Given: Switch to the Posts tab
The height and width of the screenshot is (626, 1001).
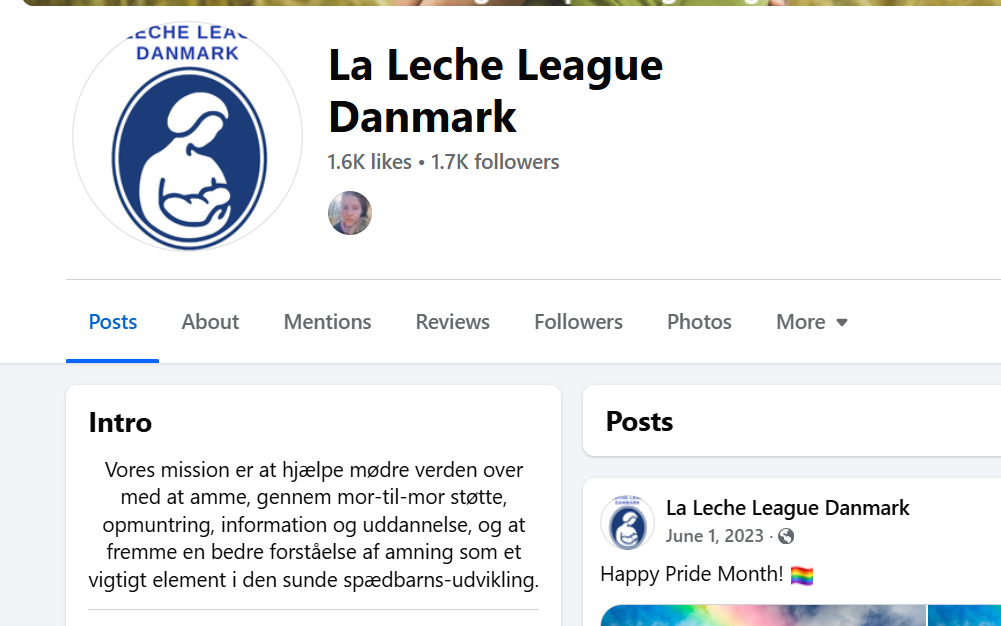Looking at the screenshot, I should tap(112, 322).
